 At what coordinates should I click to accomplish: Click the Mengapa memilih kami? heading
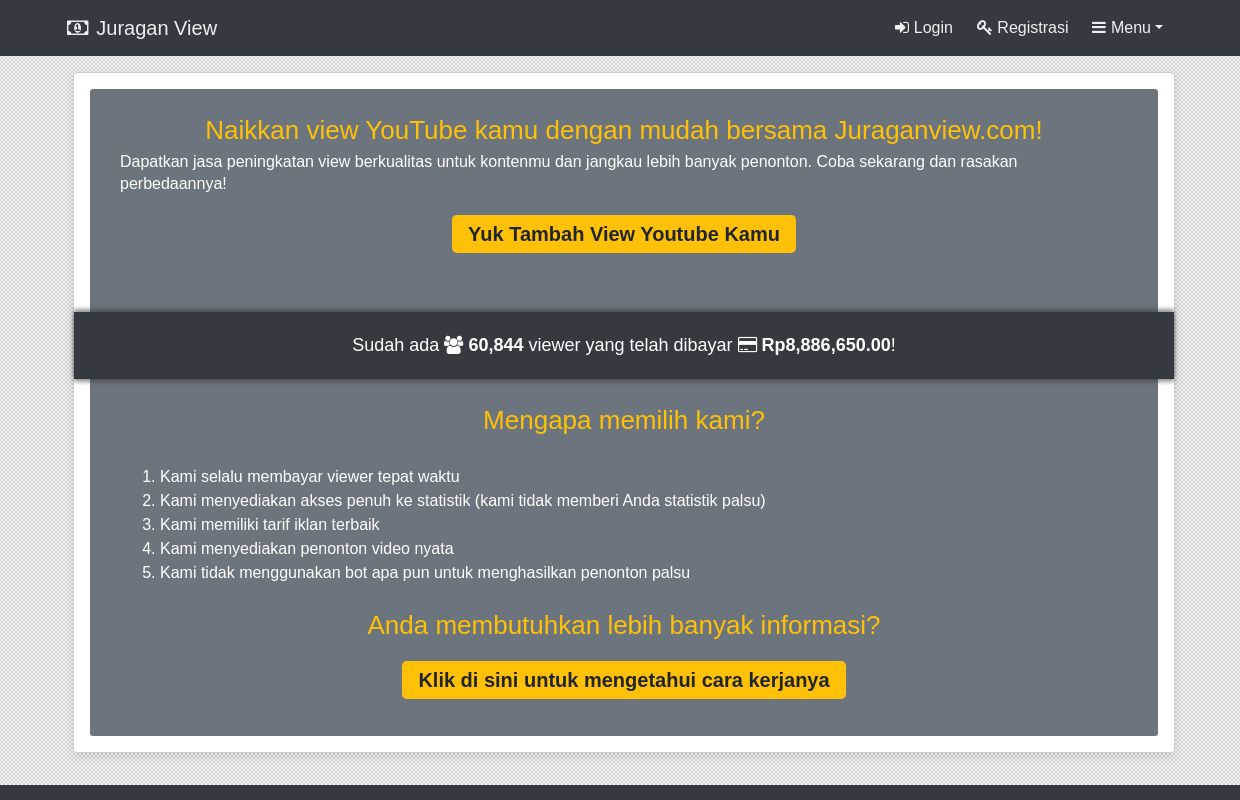pos(623,420)
